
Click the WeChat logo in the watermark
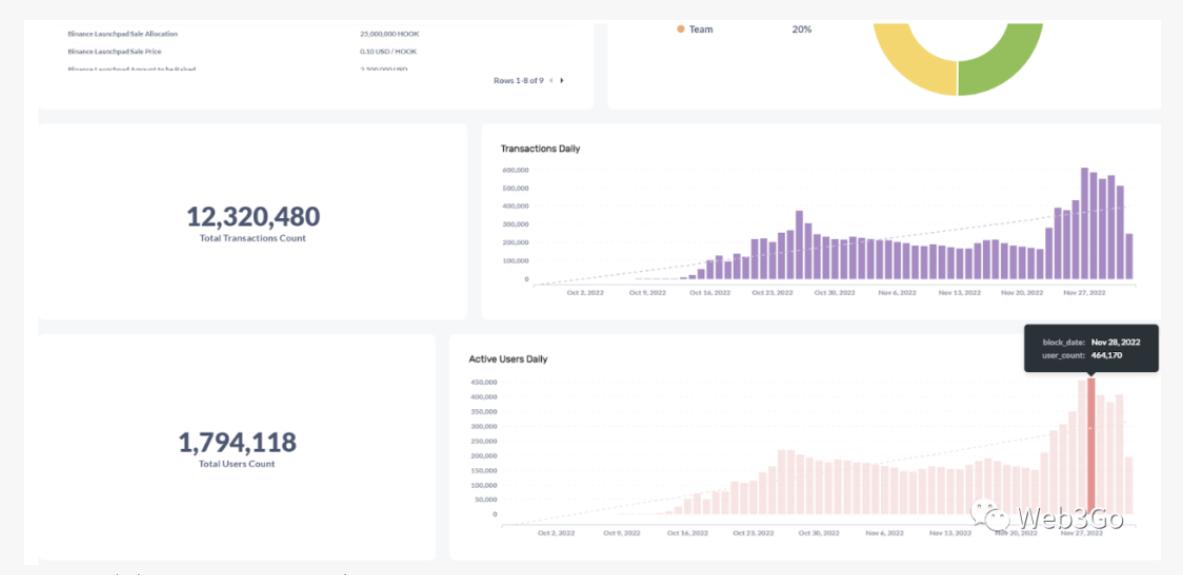pos(994,517)
